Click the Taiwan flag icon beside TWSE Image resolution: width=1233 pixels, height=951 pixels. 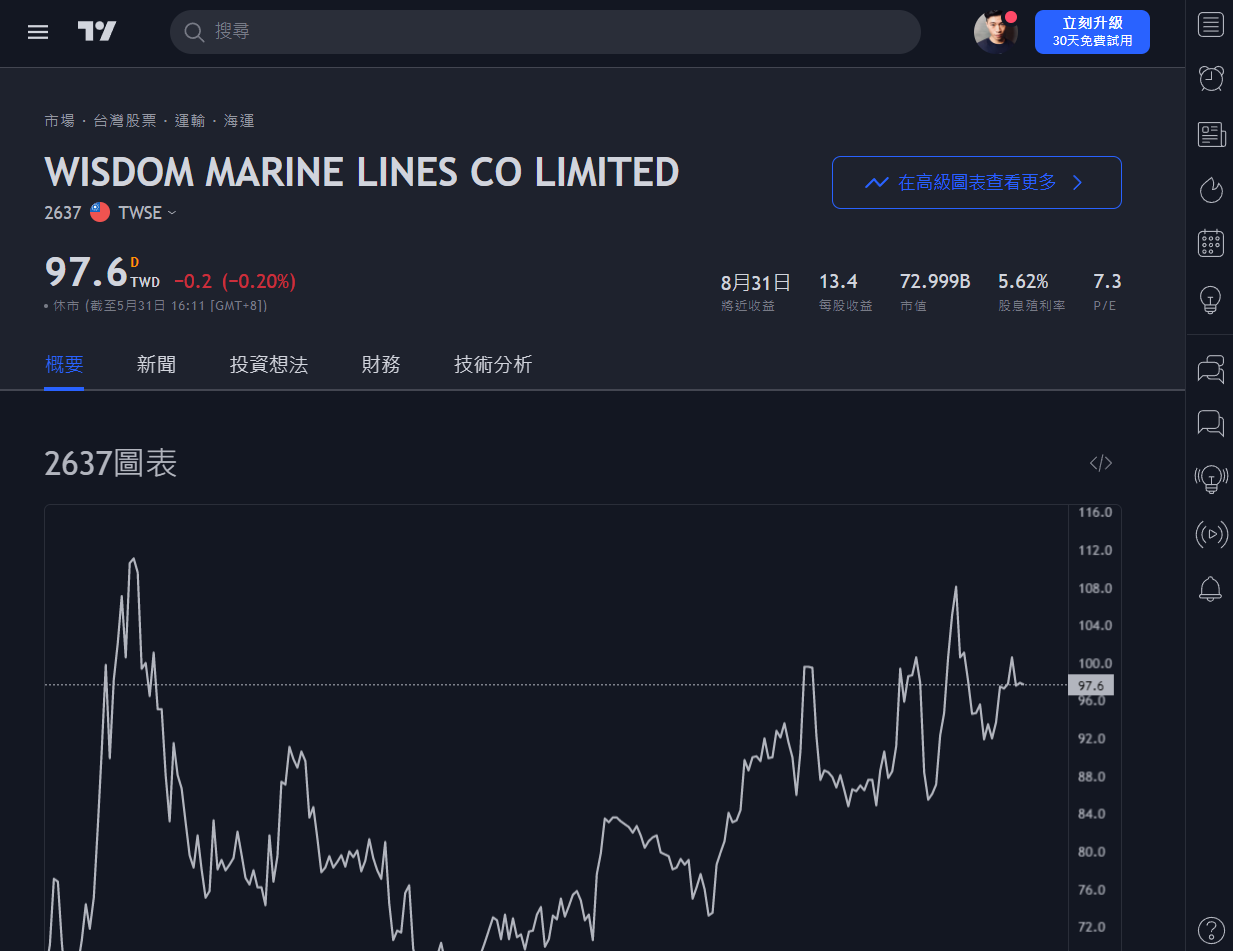click(x=100, y=212)
